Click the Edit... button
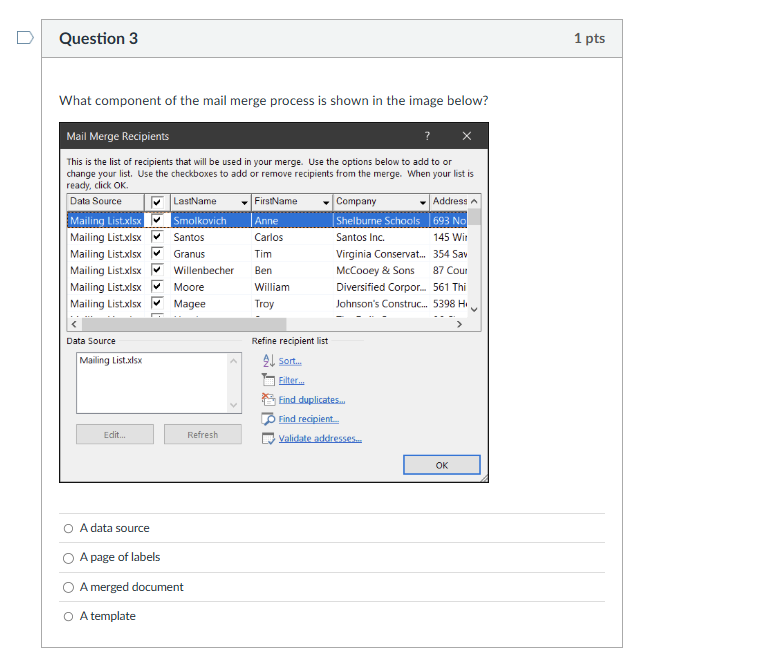This screenshot has width=774, height=655. tap(115, 434)
